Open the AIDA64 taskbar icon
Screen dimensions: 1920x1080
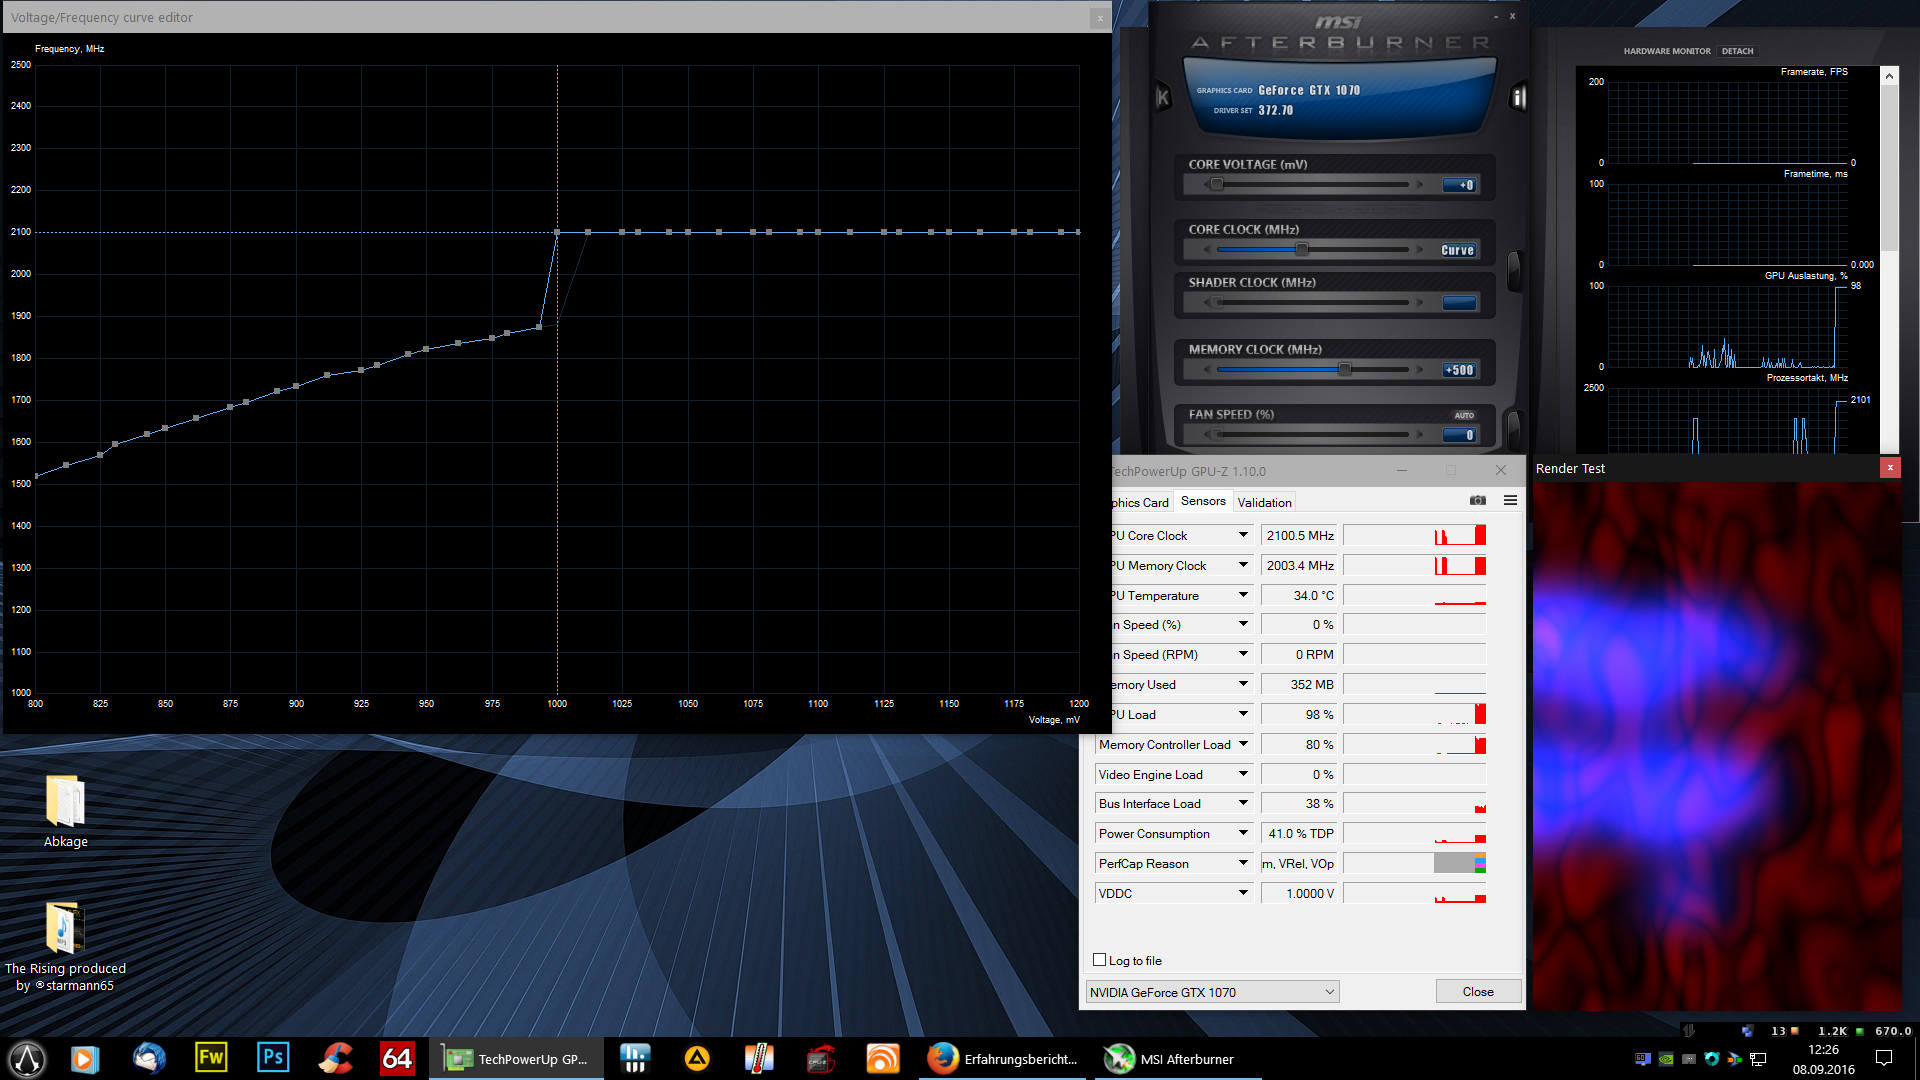397,1058
